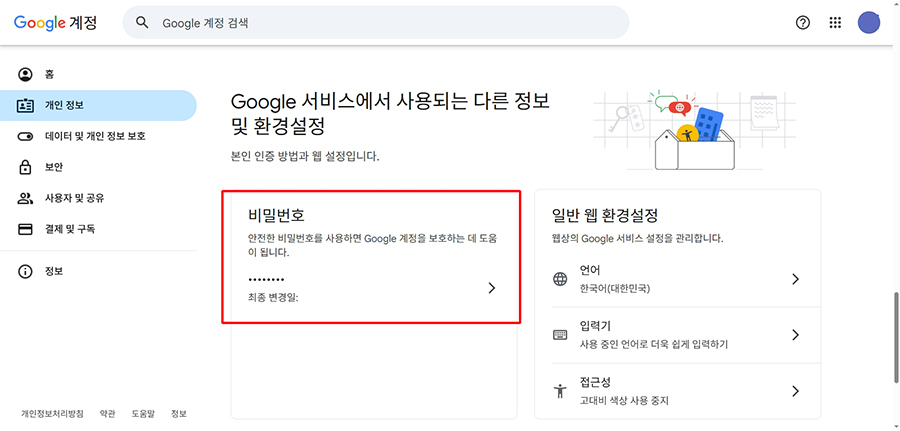The height and width of the screenshot is (431, 900).
Task: Click the 언어 globe icon
Action: pyautogui.click(x=560, y=279)
